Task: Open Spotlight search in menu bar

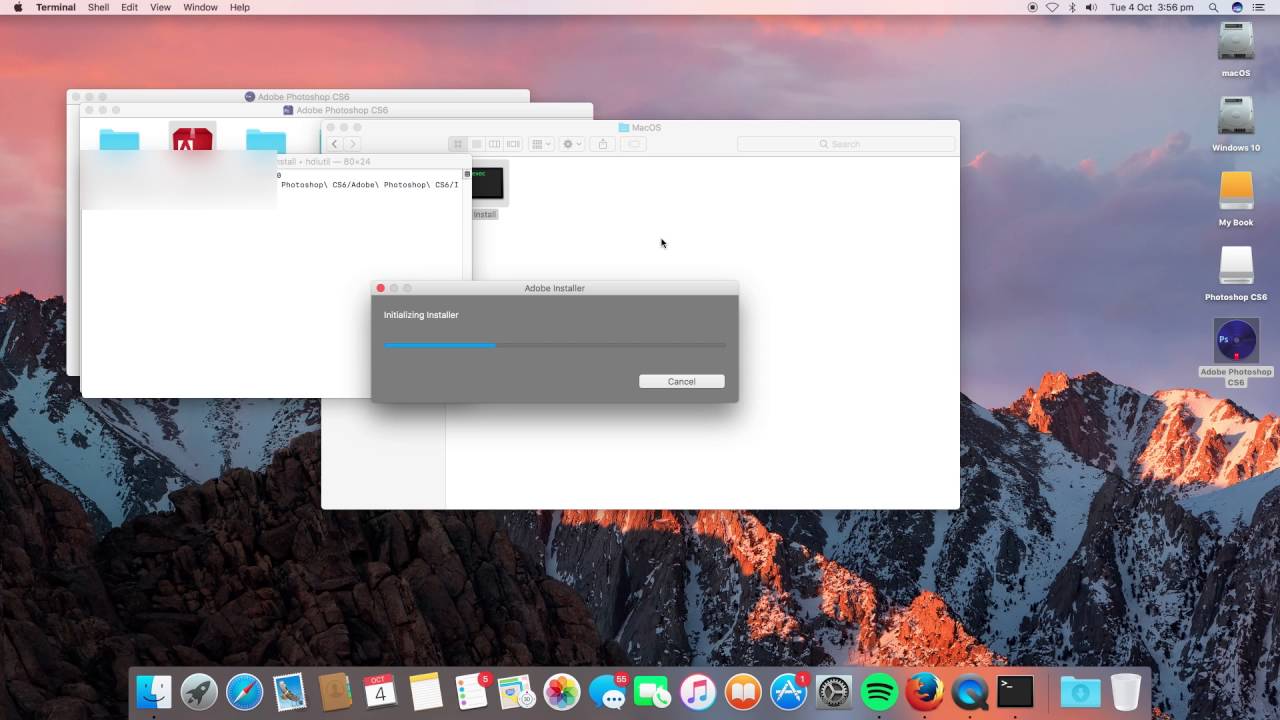Action: [1216, 7]
